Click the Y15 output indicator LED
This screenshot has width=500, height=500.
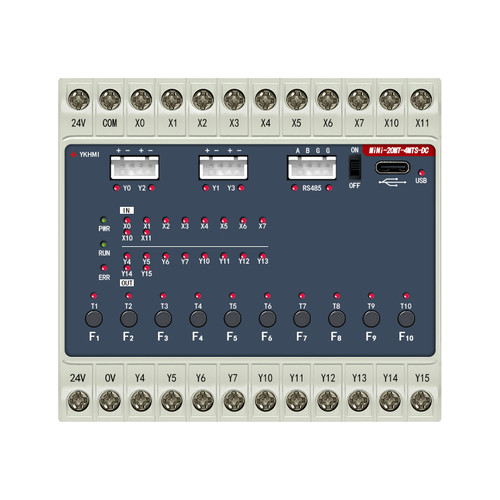coord(146,268)
